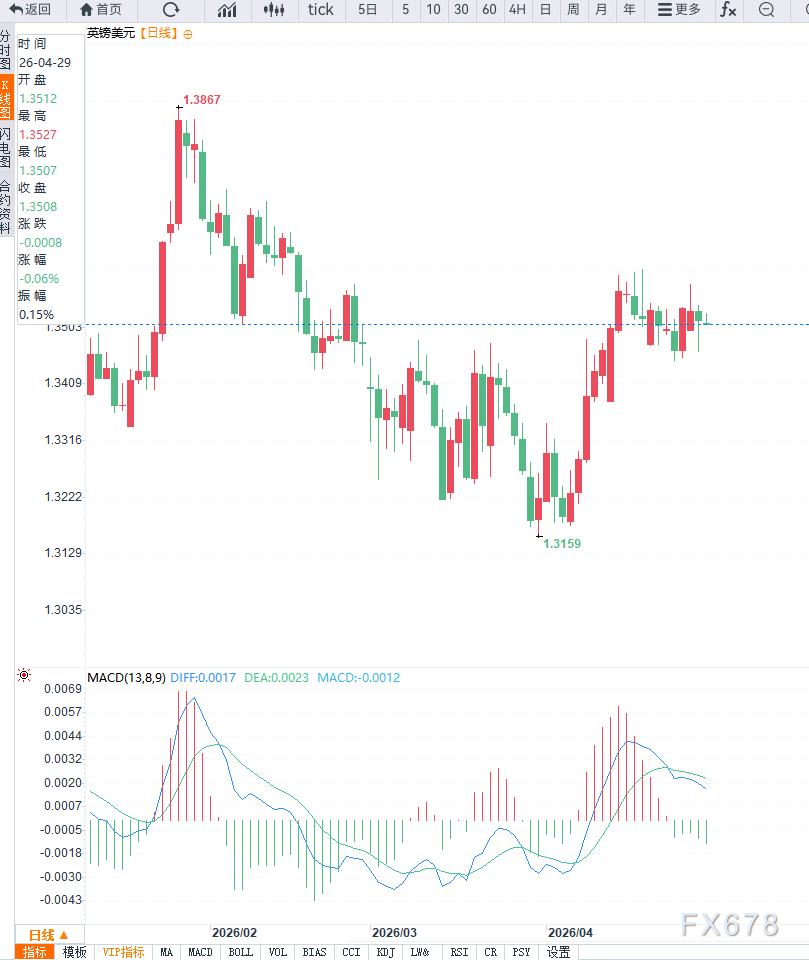Open the fx formula indicator tool
Image resolution: width=809 pixels, height=960 pixels.
[x=728, y=10]
